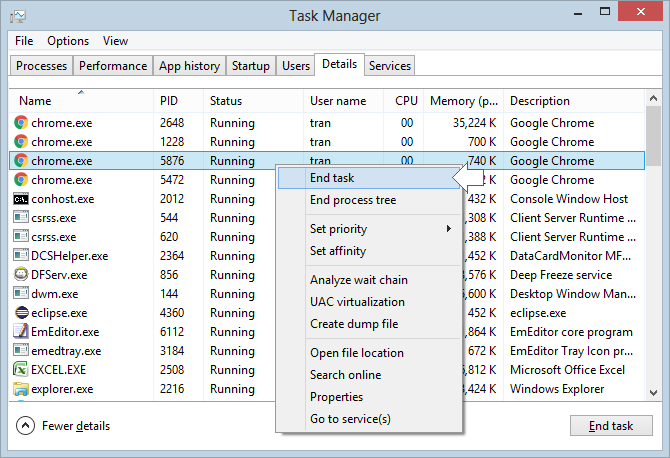Click the Chrome icon for PID 1228
This screenshot has height=458, width=670.
(x=21, y=141)
